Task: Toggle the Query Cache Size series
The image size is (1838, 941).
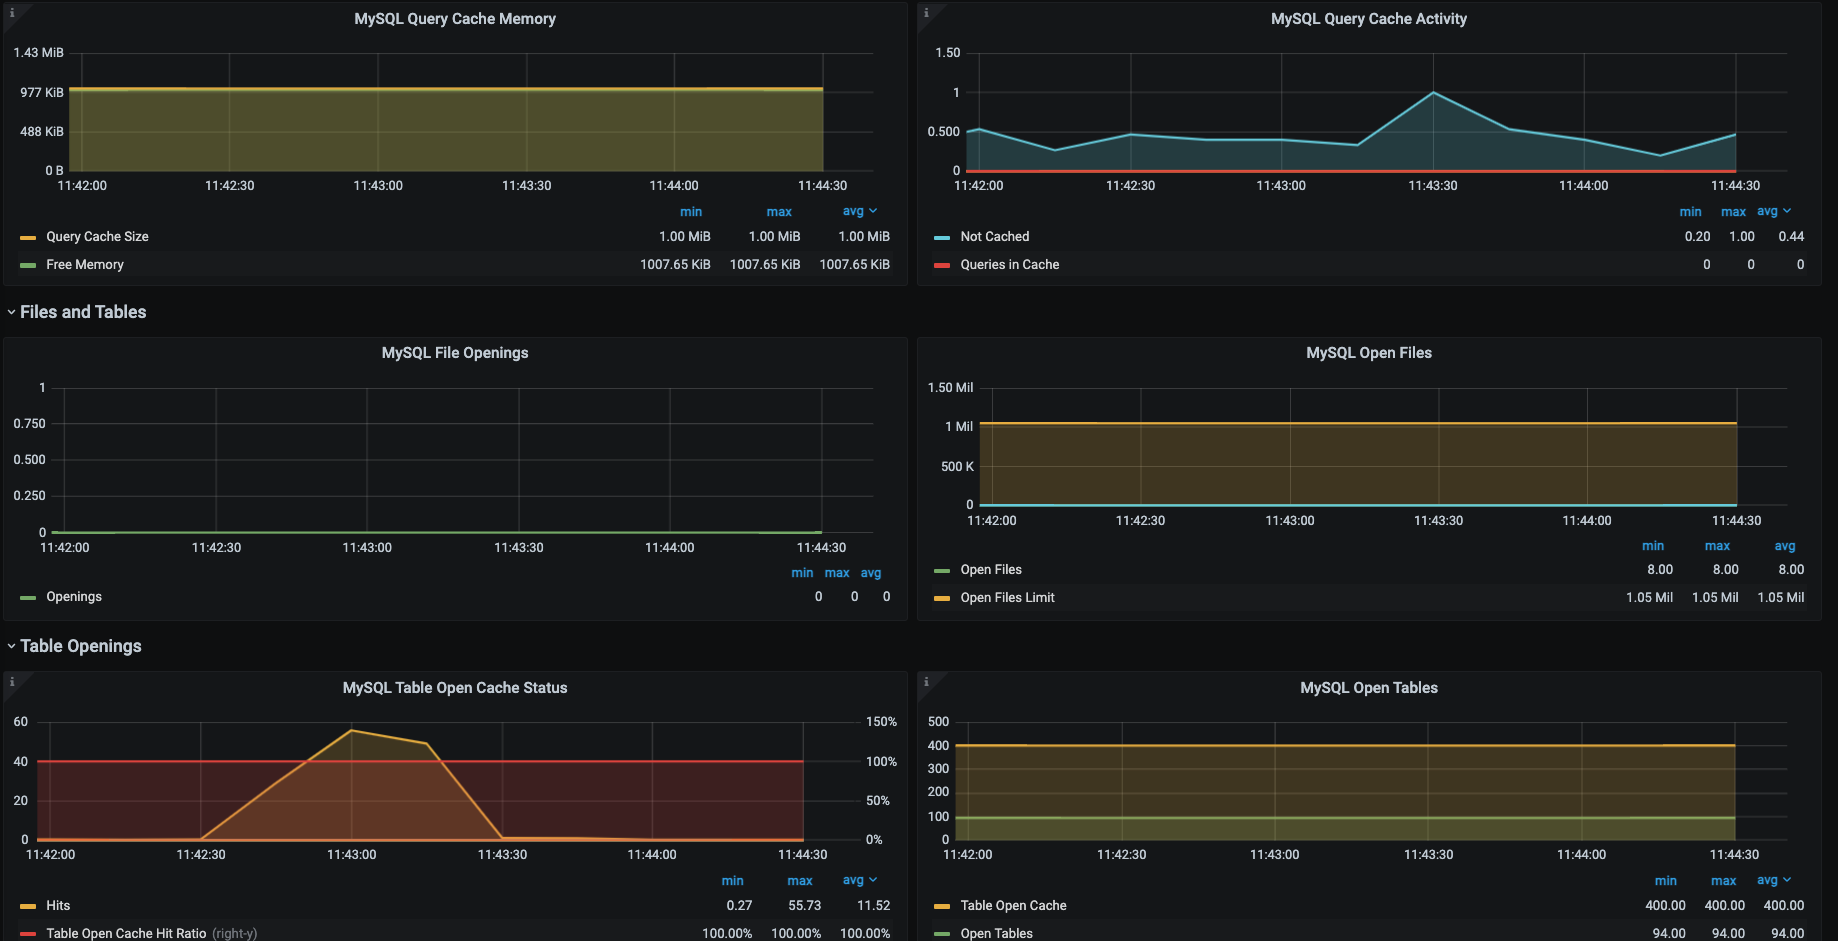Action: click(97, 237)
